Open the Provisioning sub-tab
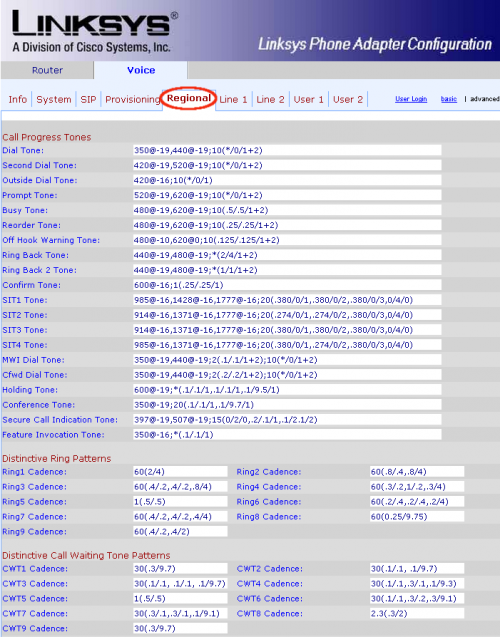Viewport: 500px width, 637px height. coord(132,100)
